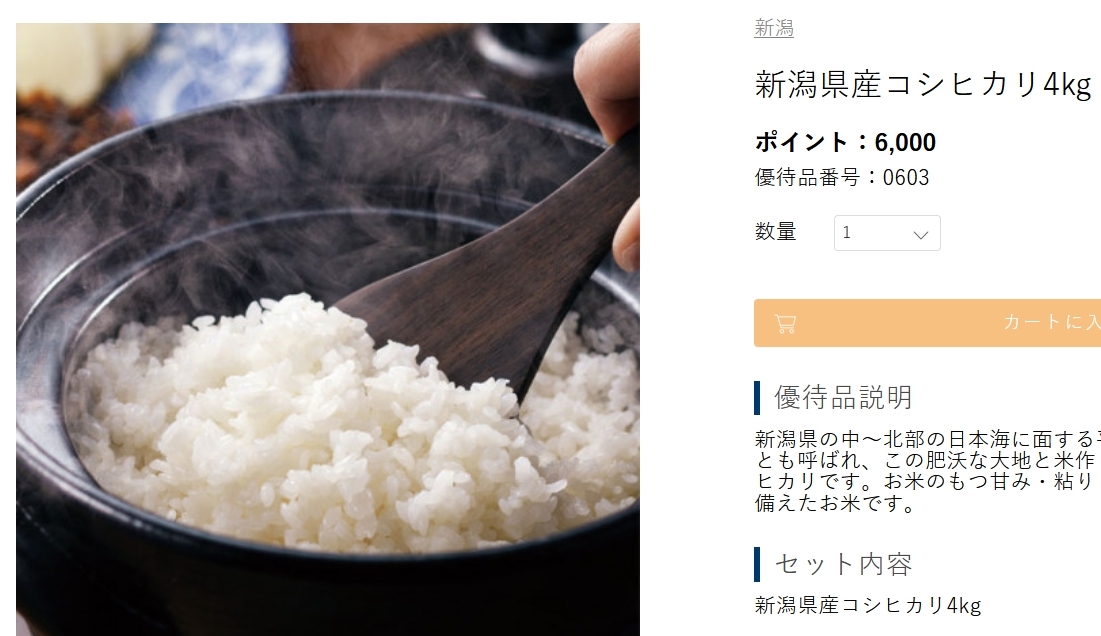Click the 数量 label
Viewport: 1101px width, 636px height.
pos(776,231)
